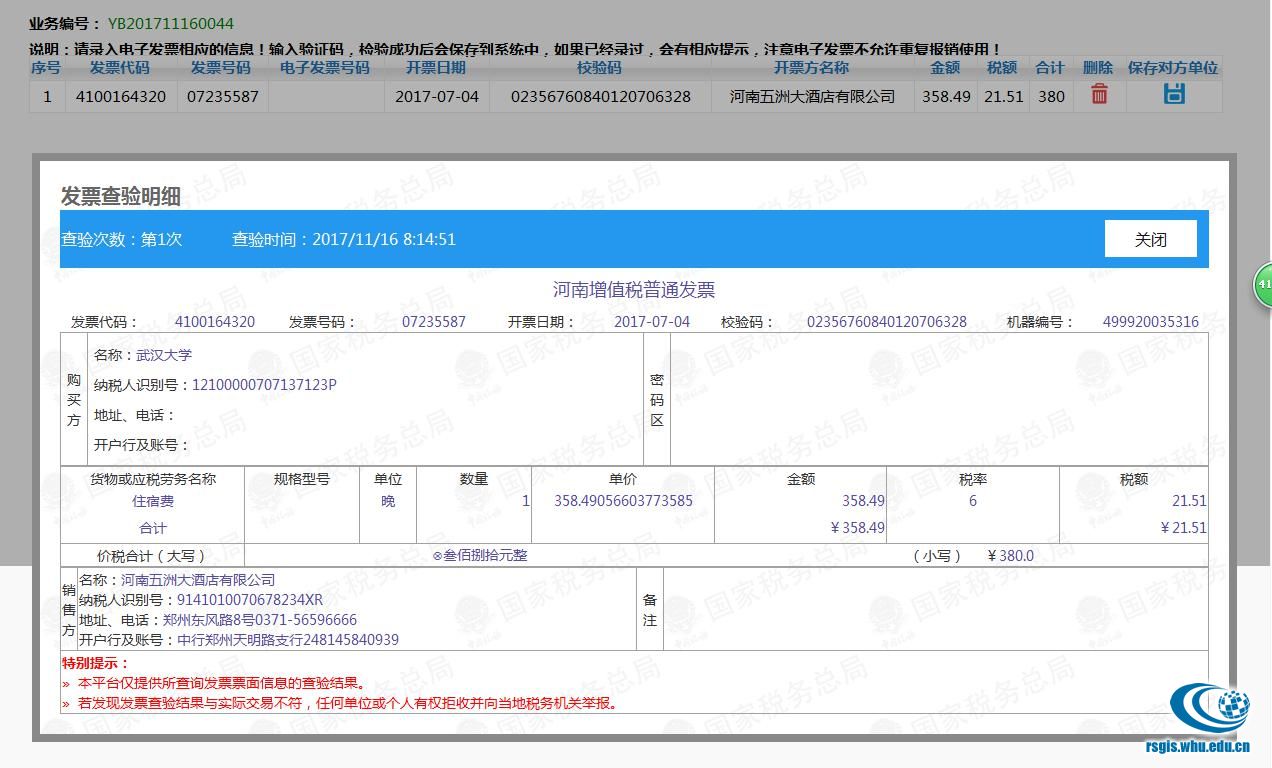Click the verification time 2017/11/16 8:14:51
This screenshot has height=768, width=1272.
pyautogui.click(x=384, y=239)
